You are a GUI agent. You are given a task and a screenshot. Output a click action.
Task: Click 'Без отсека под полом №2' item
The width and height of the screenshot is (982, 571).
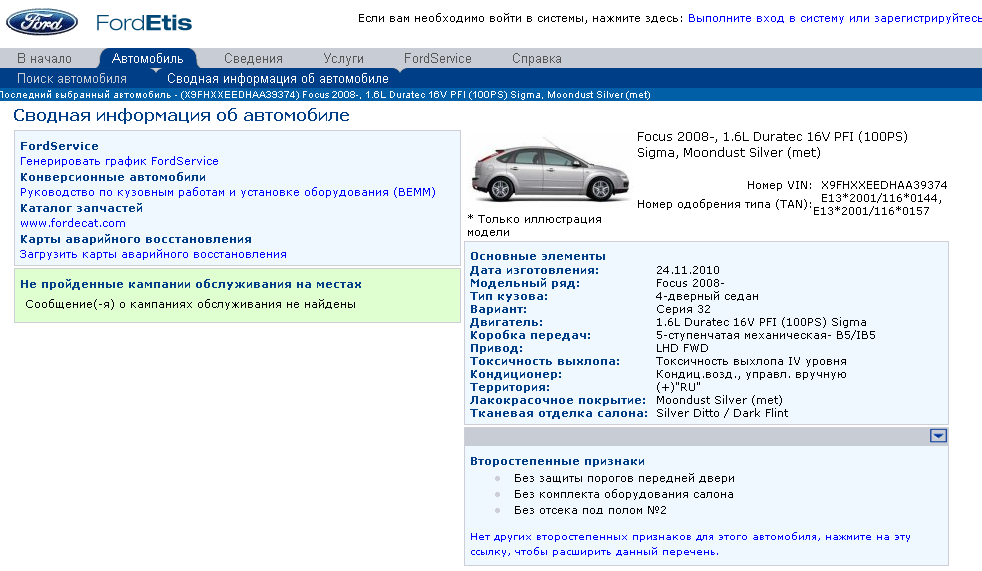590,510
